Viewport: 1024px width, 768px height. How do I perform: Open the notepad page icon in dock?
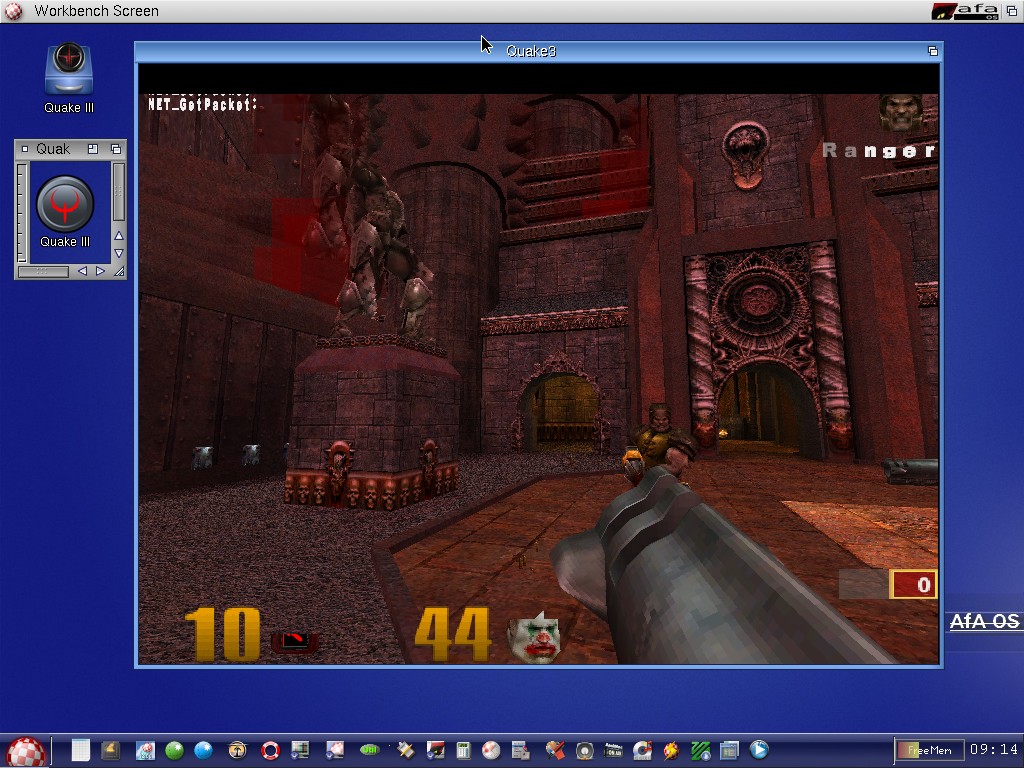pos(80,750)
